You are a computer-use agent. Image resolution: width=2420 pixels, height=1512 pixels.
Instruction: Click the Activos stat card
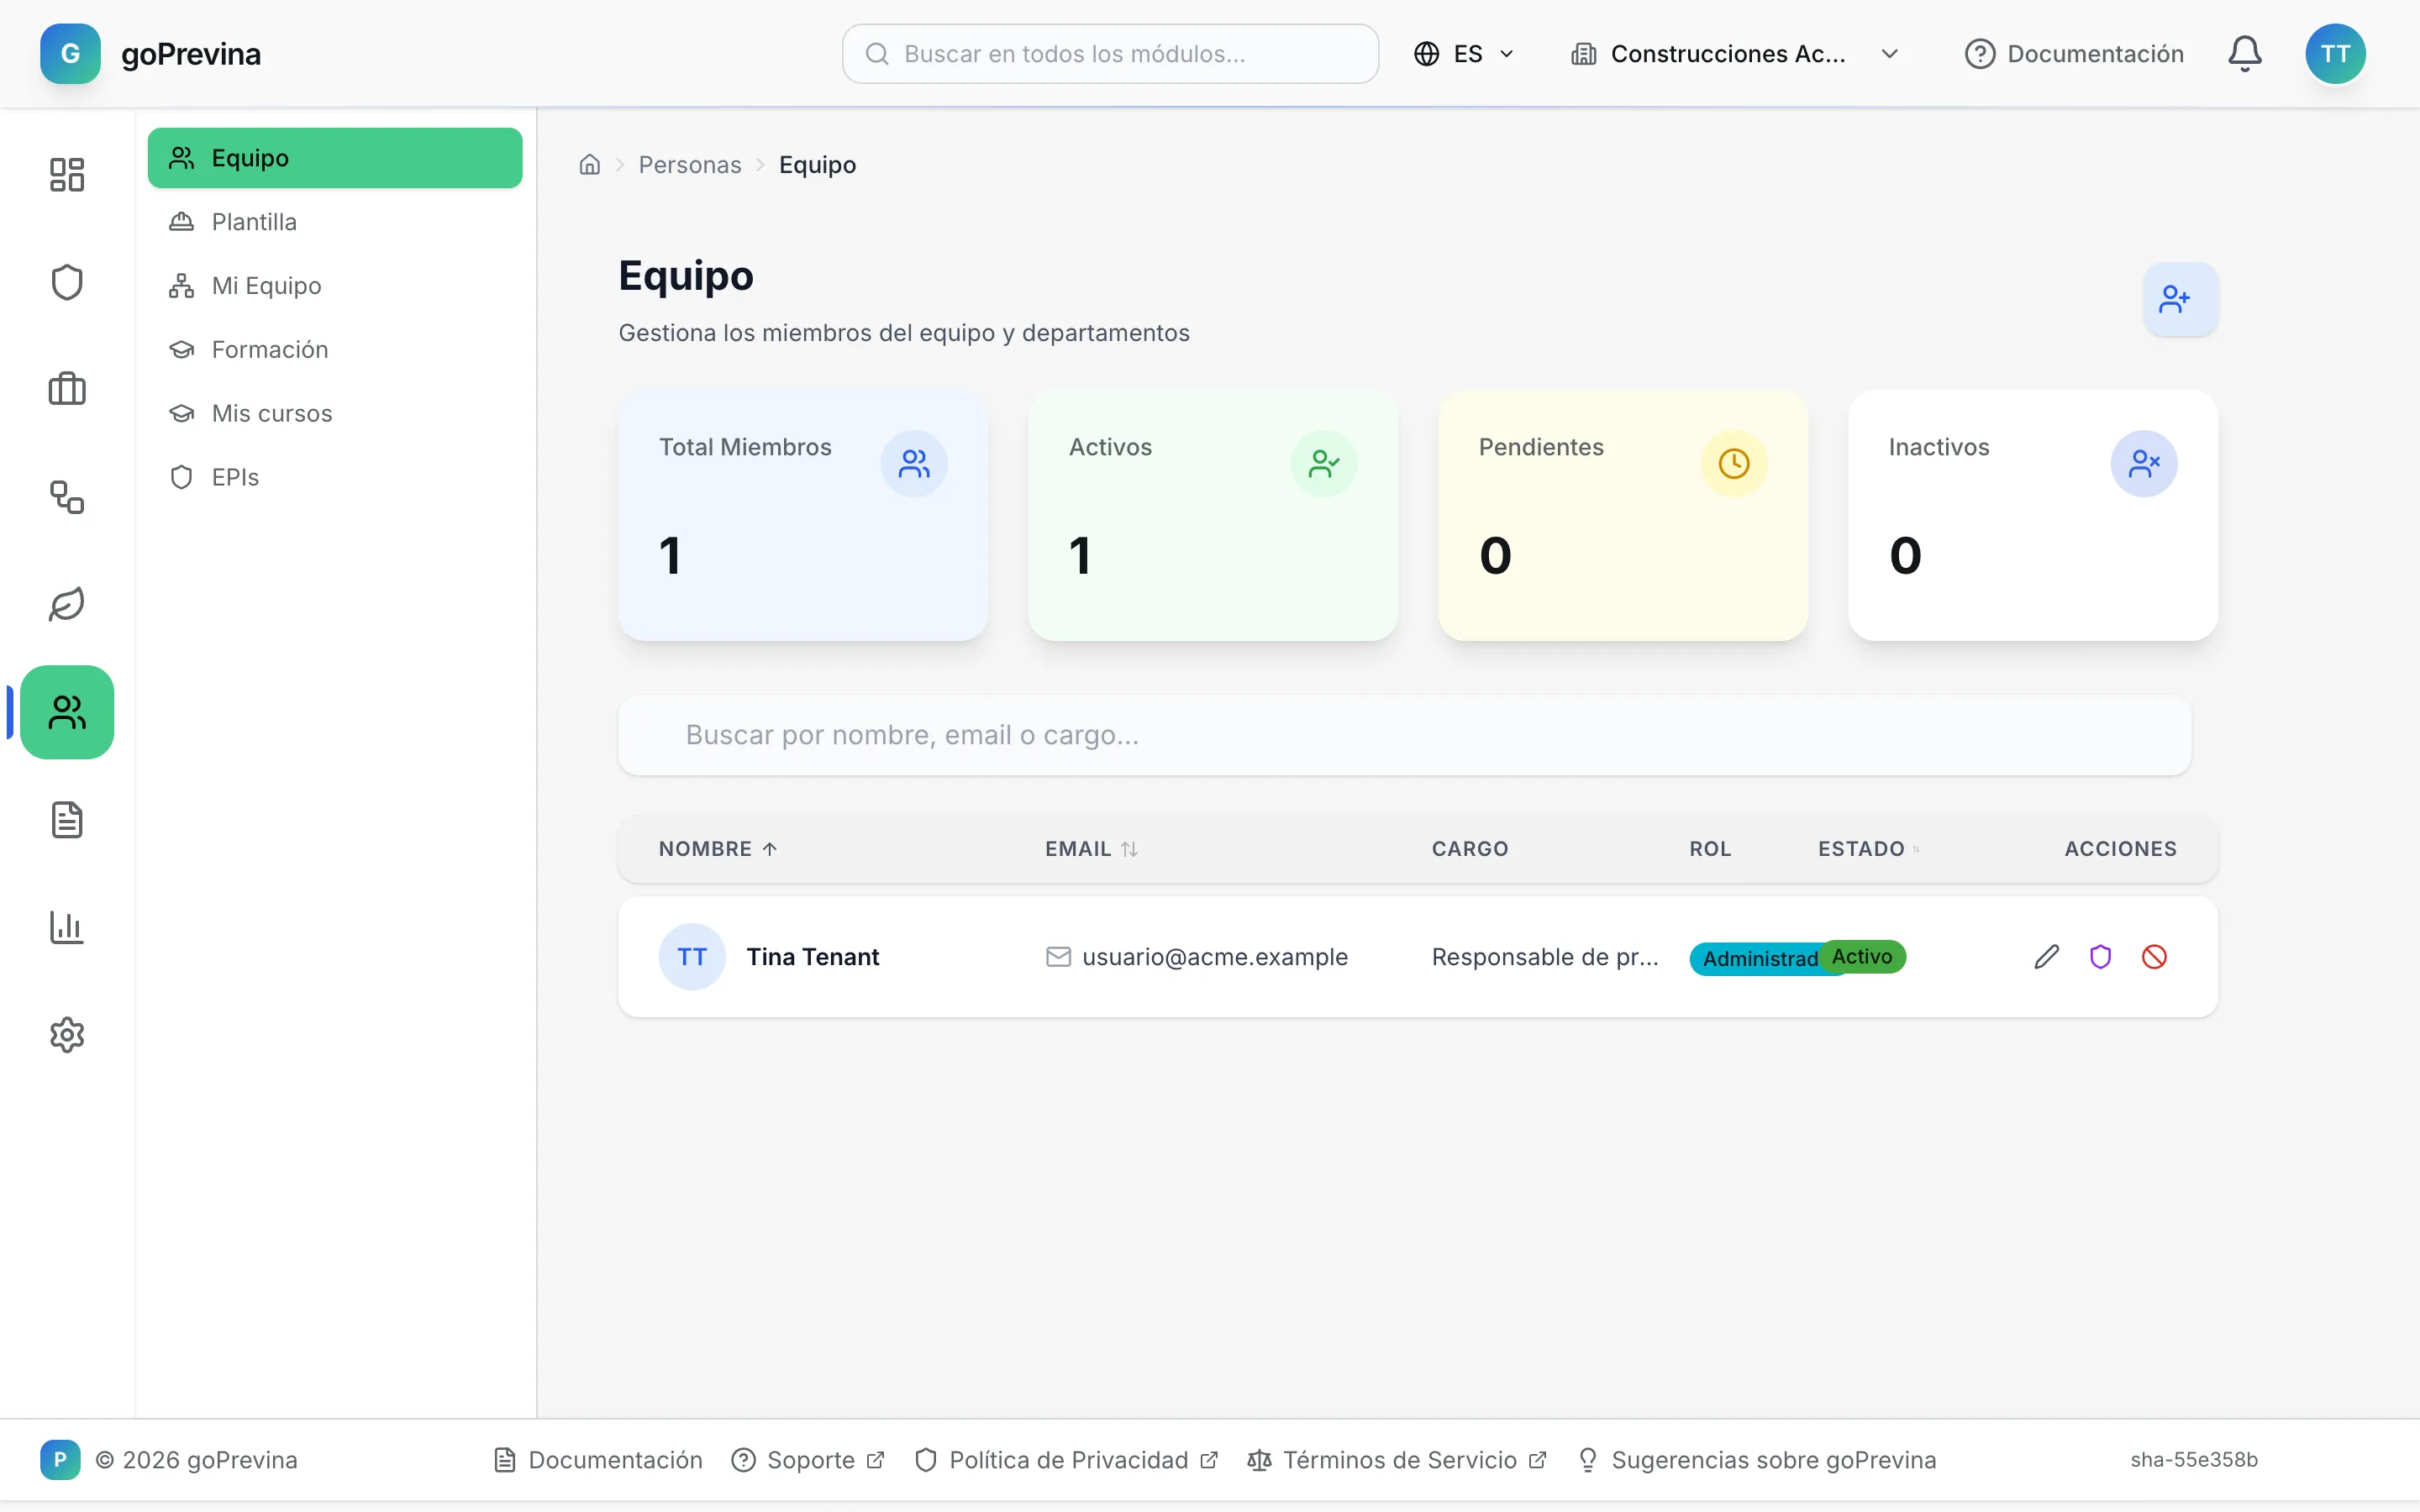tap(1213, 515)
